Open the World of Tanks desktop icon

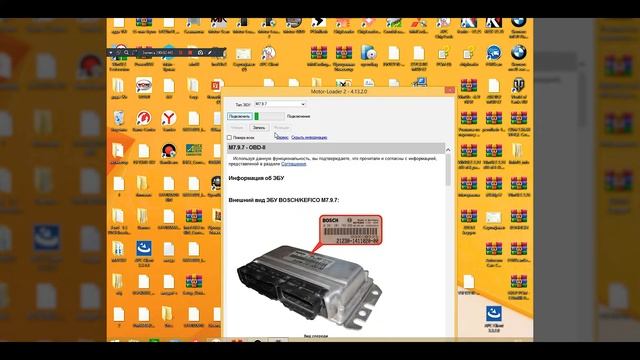click(518, 88)
